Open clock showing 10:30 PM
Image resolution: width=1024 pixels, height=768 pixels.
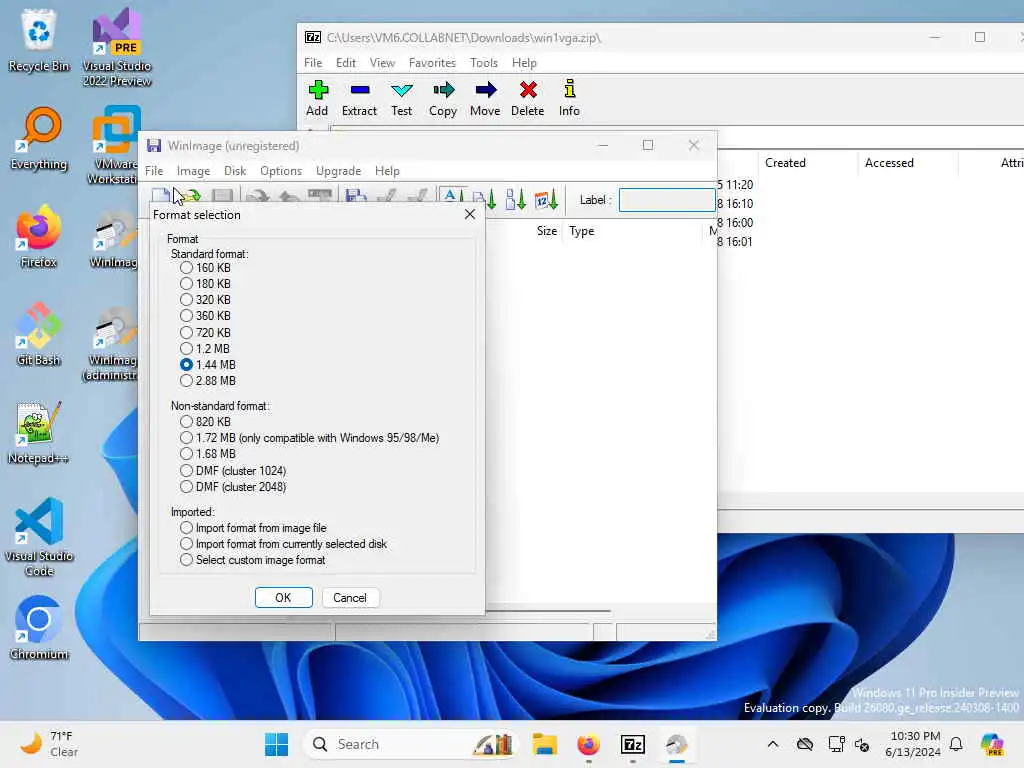click(914, 744)
